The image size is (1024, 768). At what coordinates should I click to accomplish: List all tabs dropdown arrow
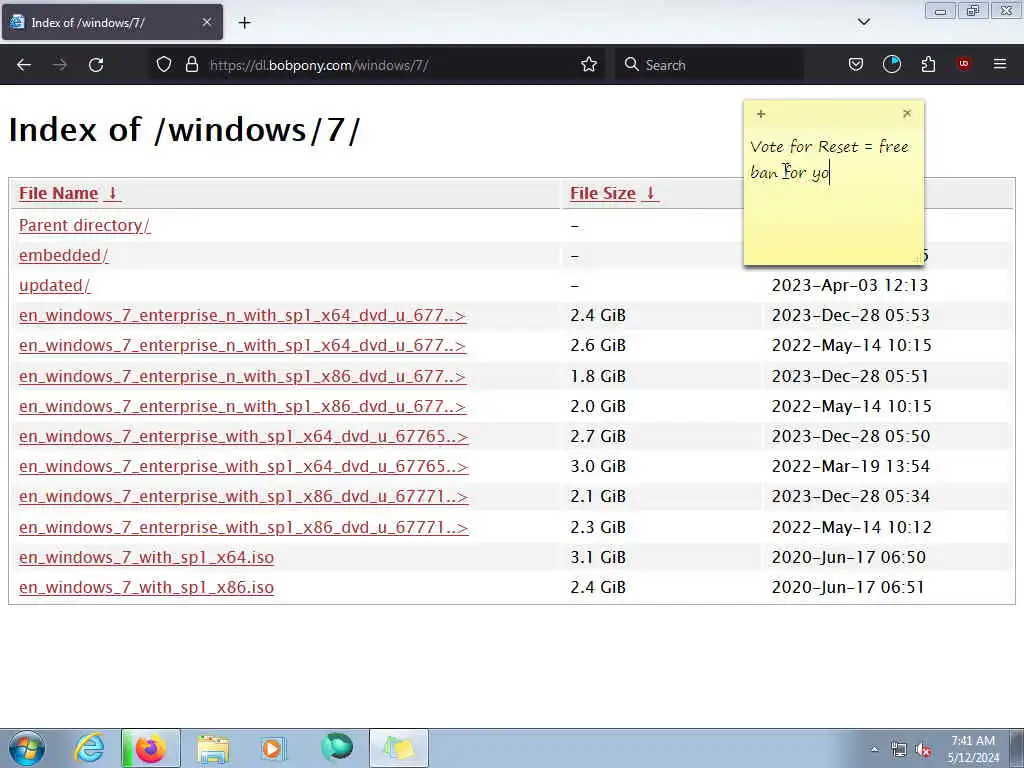point(863,22)
